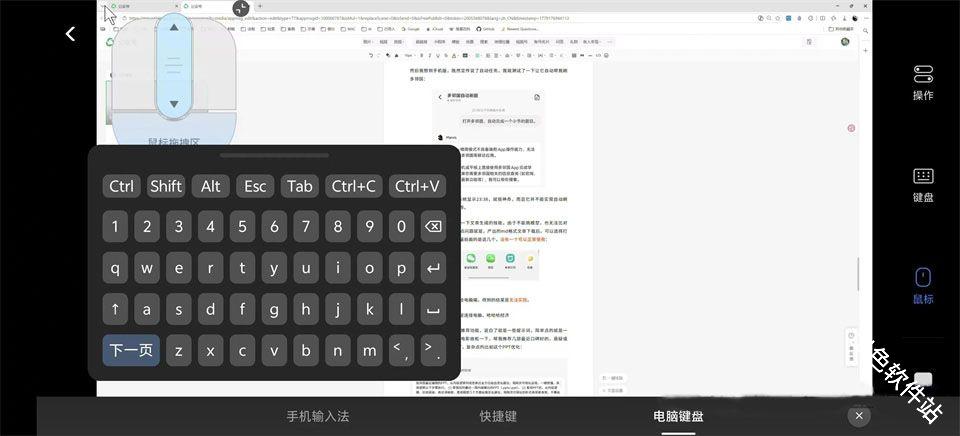The image size is (960, 436).
Task: Click the remote browser's new tab plus
Action: pyautogui.click(x=260, y=6)
